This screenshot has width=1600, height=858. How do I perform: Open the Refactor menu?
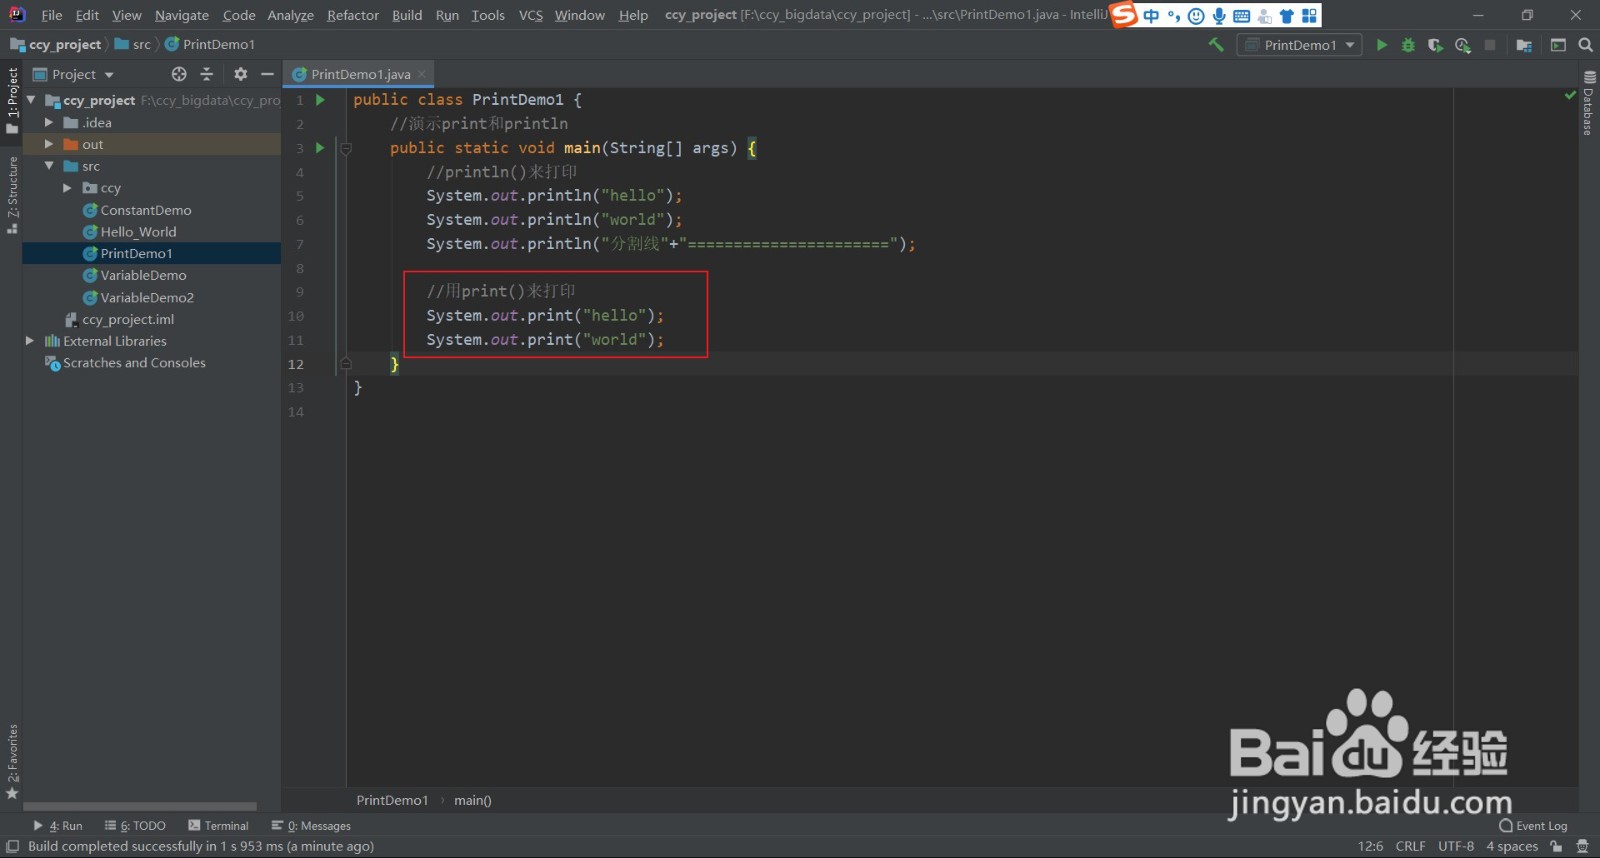(x=353, y=15)
